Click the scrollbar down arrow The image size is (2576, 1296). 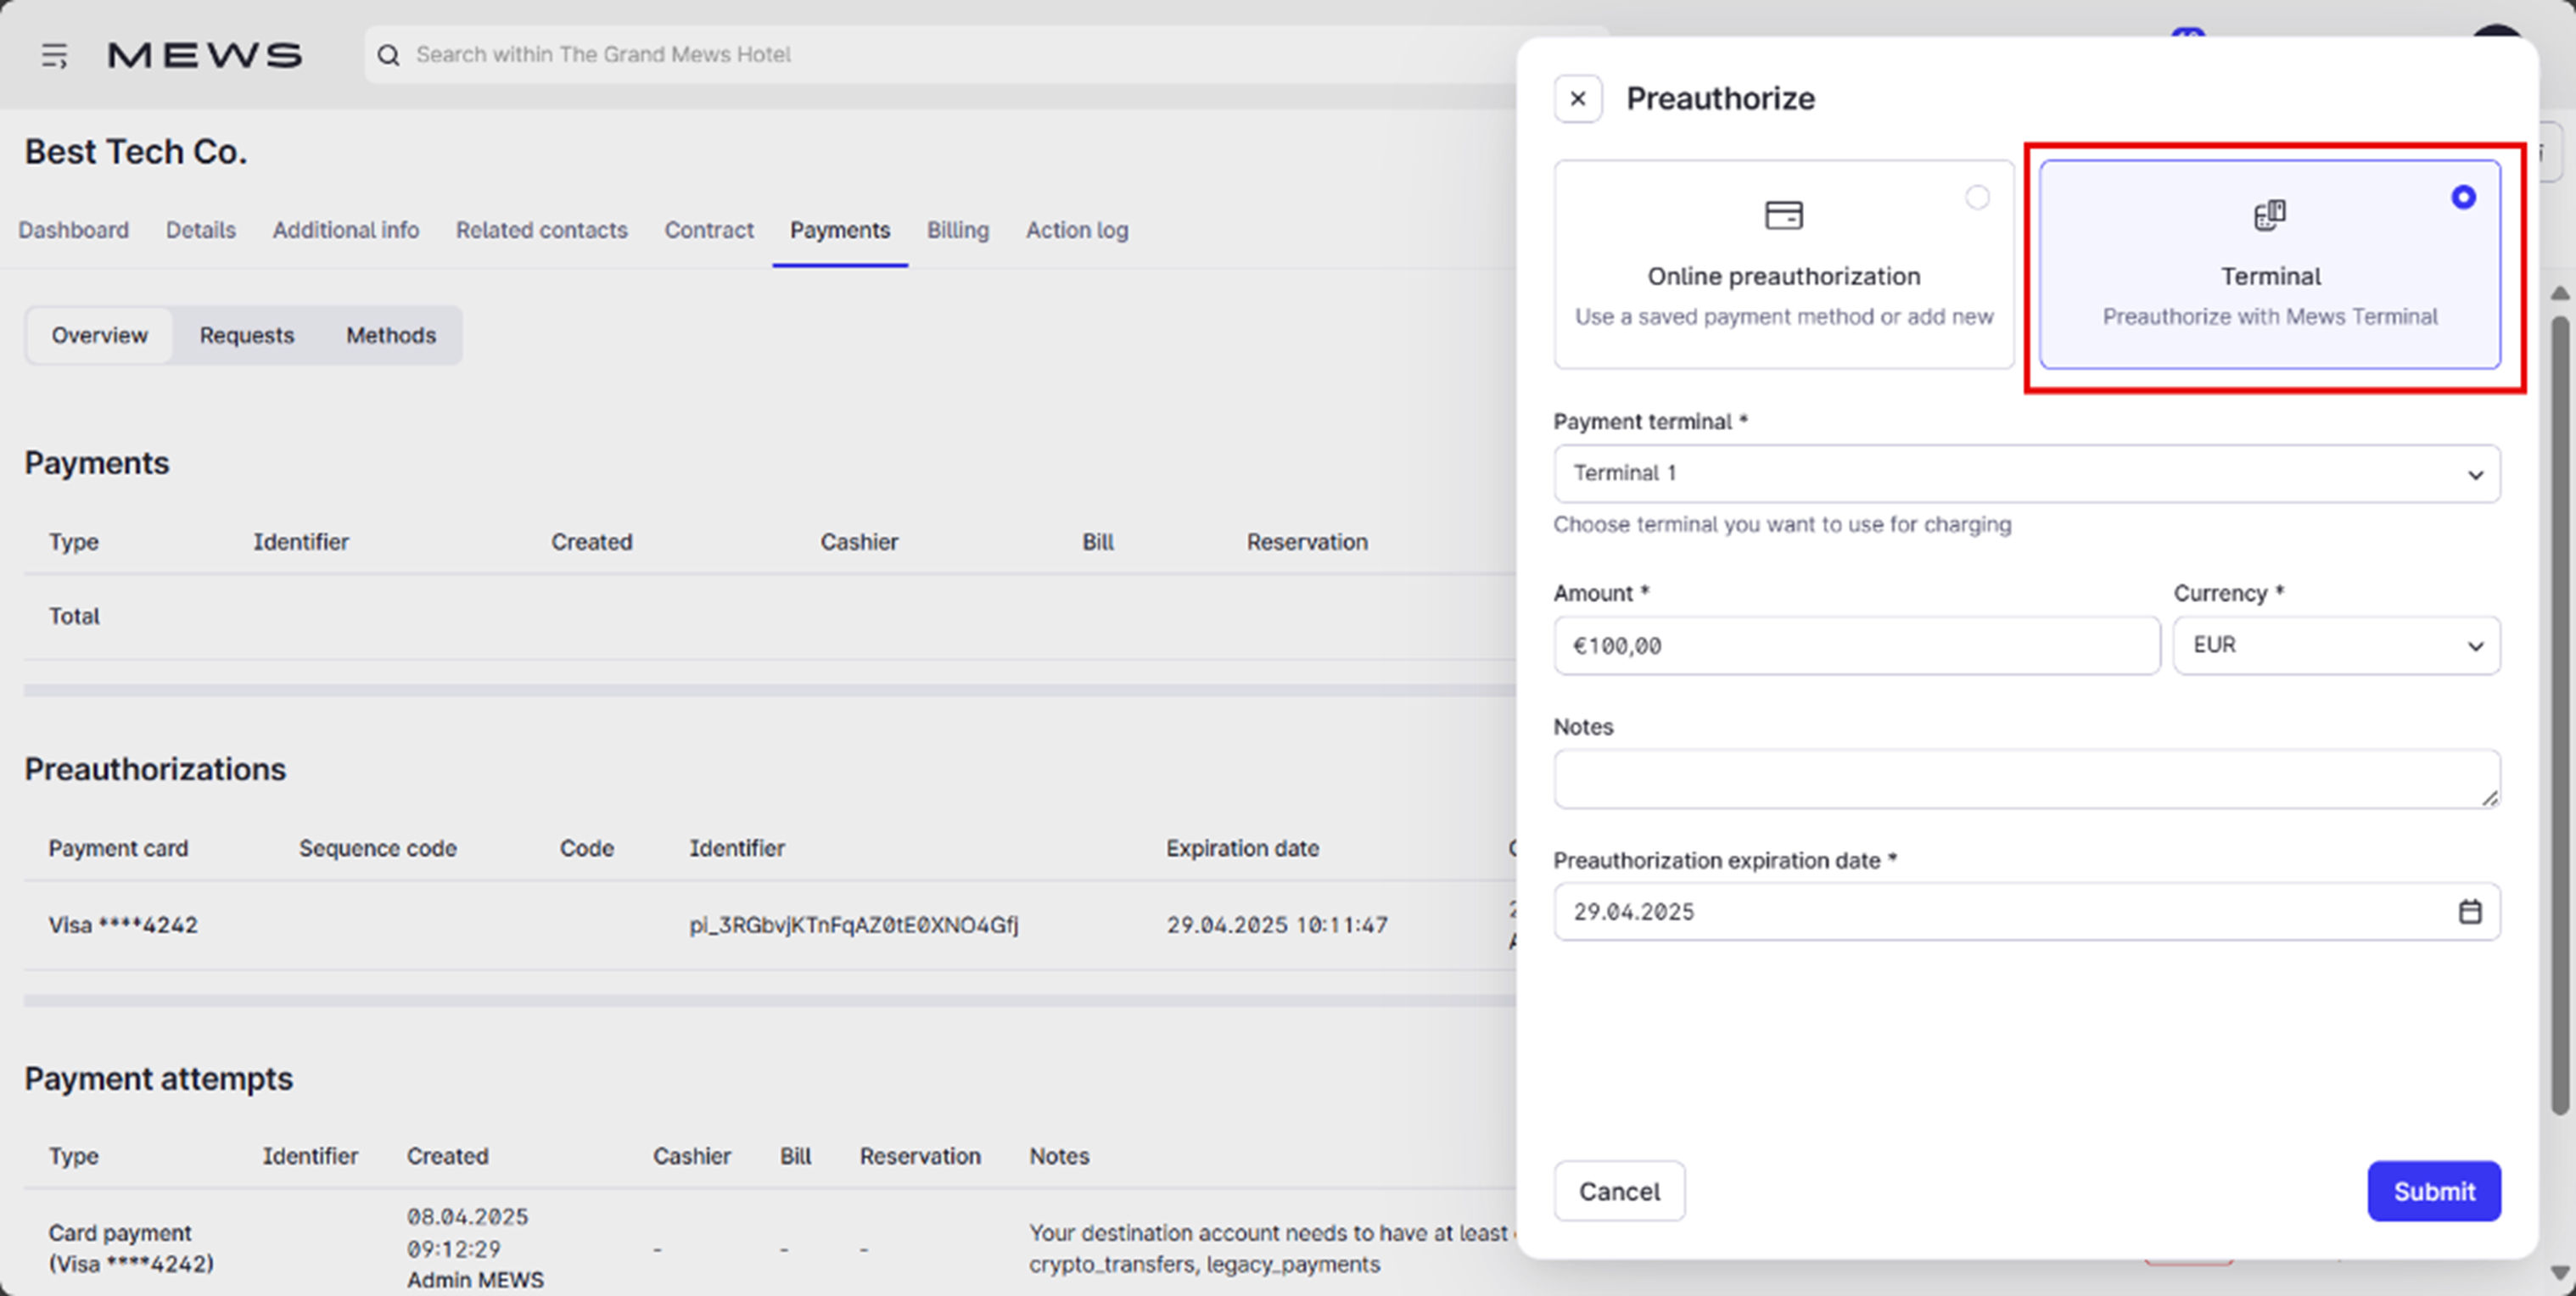pos(2559,1272)
